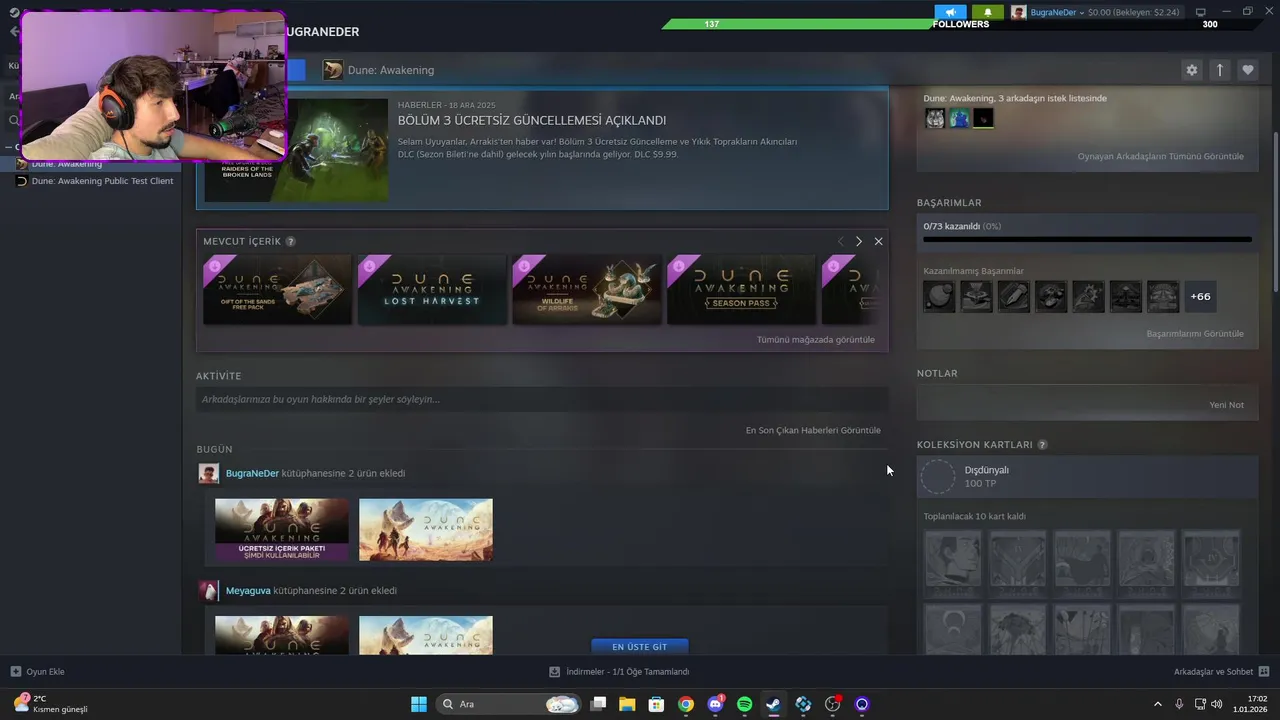
Task: Expand hidden system tray icons chevron
Action: (1158, 704)
